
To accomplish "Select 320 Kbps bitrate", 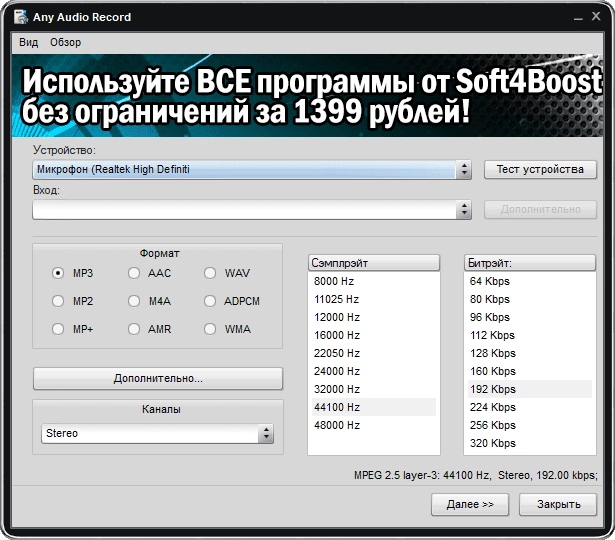I will (x=530, y=443).
